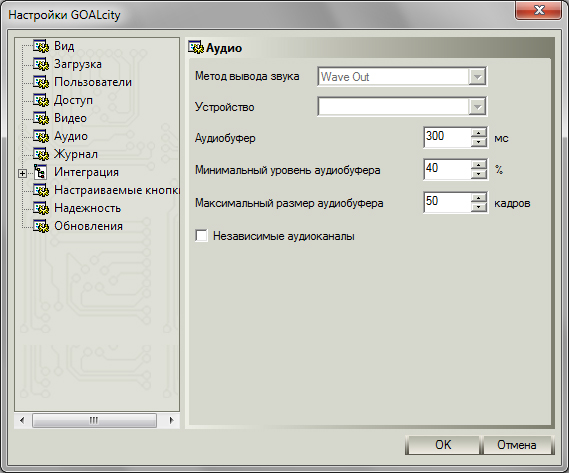
Task: Open the Обновления settings section
Action: click(x=89, y=226)
